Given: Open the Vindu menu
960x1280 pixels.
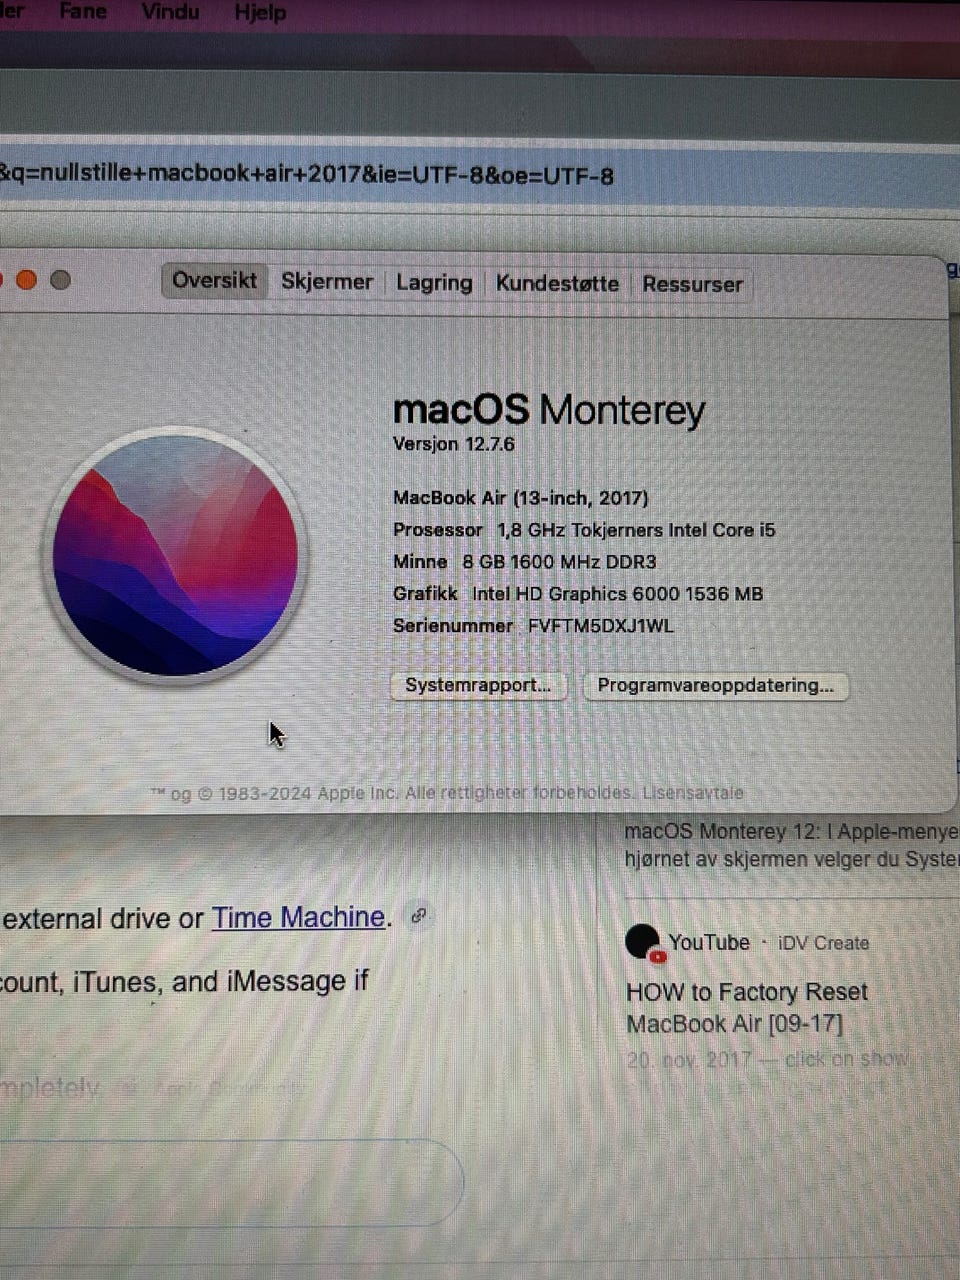Looking at the screenshot, I should 170,12.
